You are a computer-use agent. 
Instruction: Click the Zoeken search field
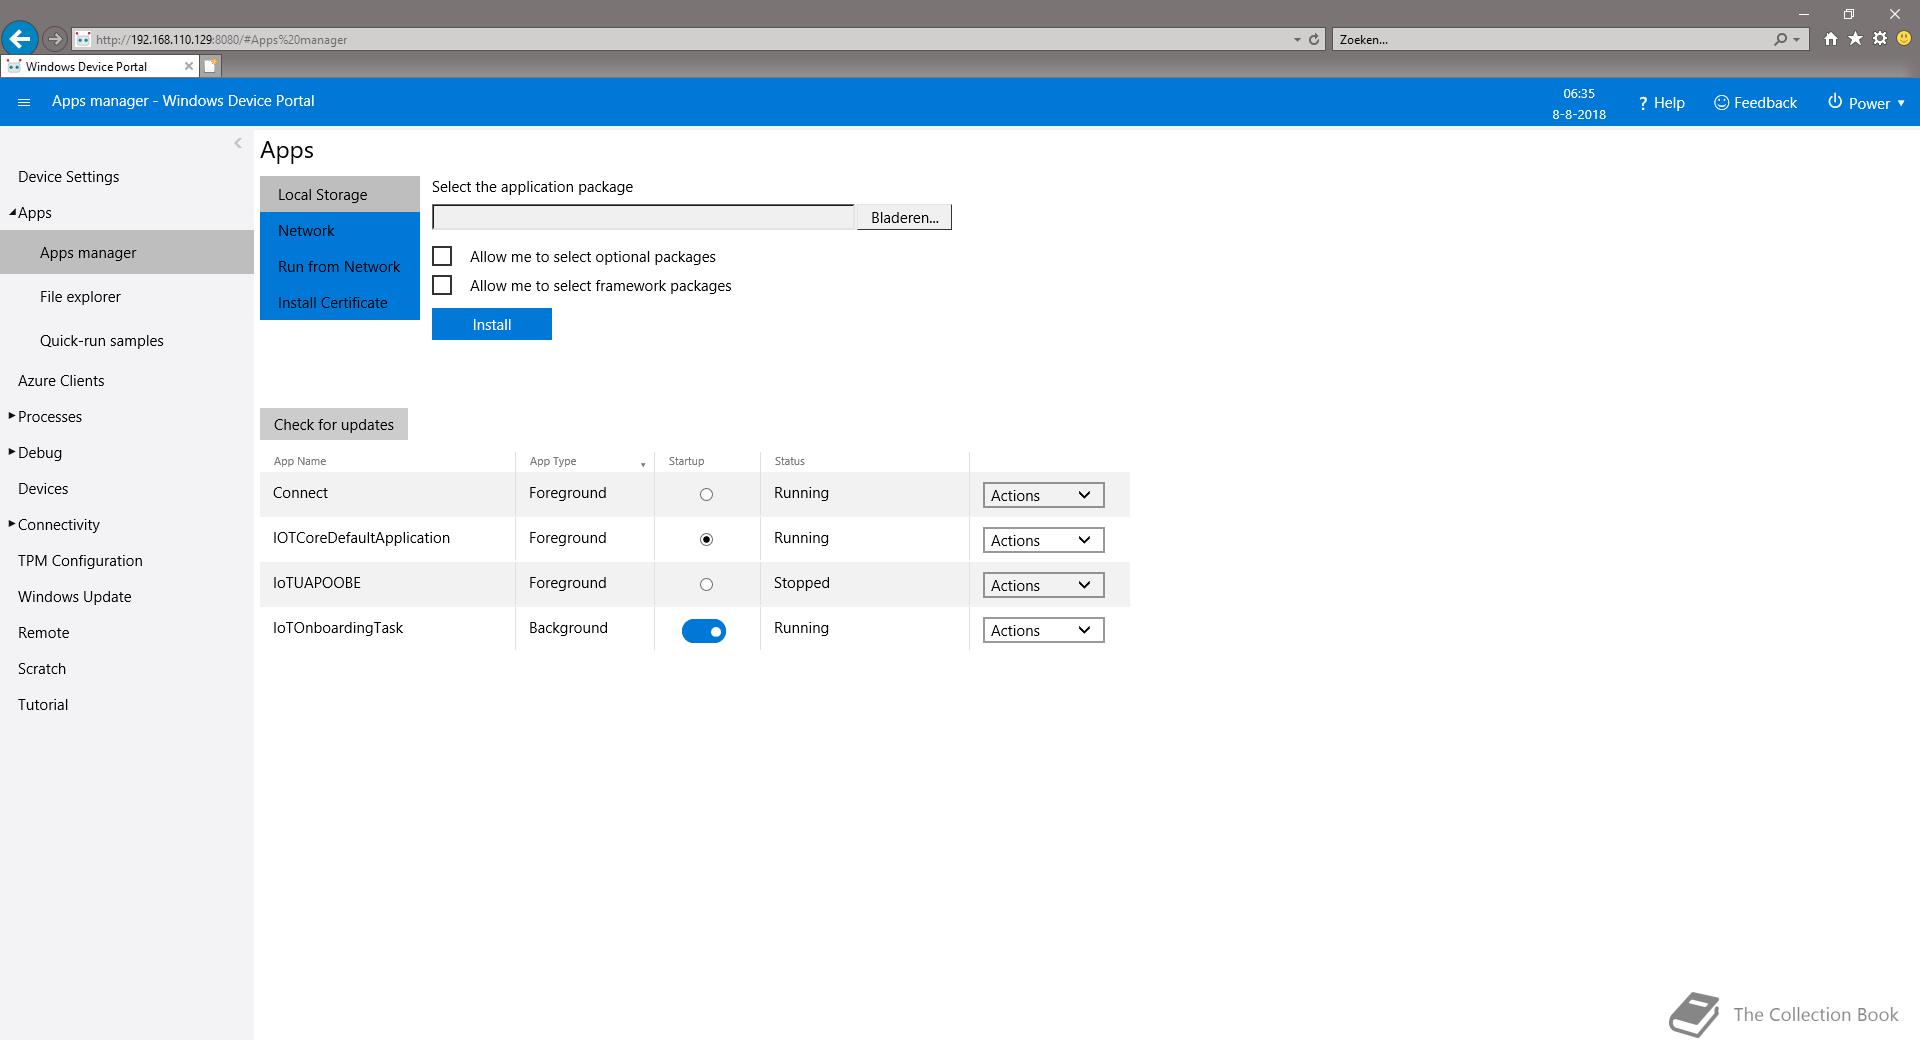[x=1550, y=40]
